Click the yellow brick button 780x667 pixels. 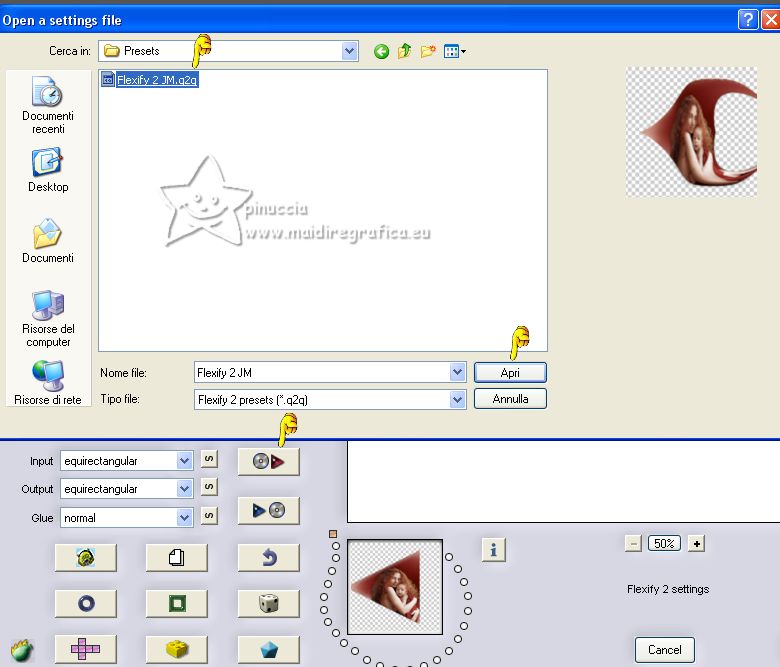(177, 649)
